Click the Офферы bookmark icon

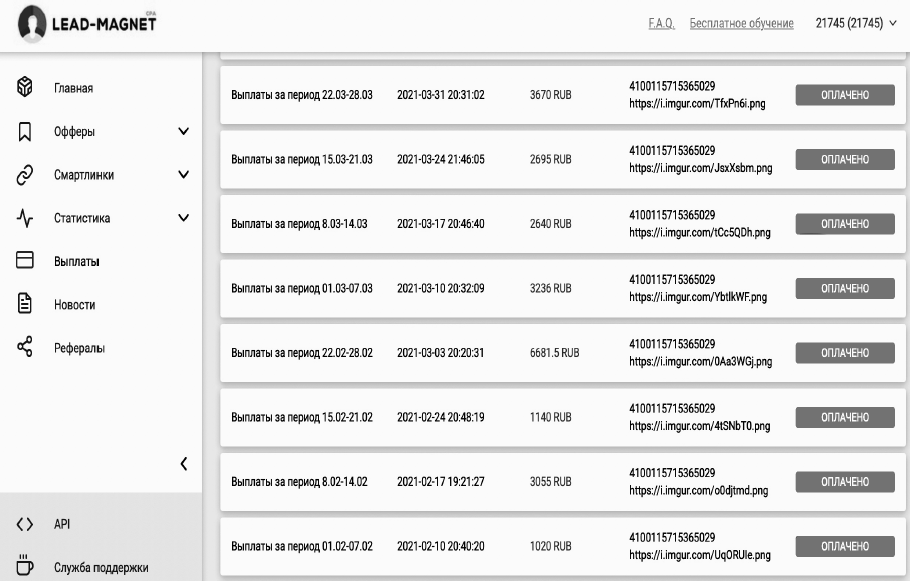(25, 131)
